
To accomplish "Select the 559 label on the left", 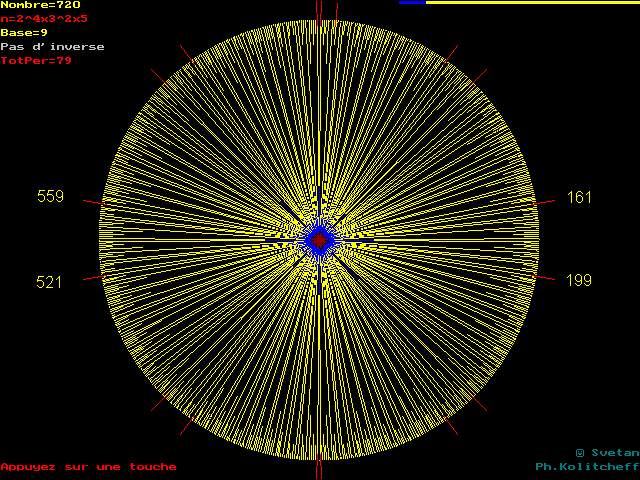I will (x=50, y=197).
